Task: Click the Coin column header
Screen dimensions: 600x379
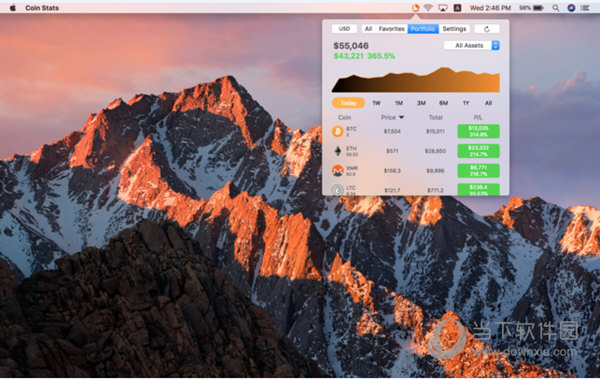Action: [x=344, y=118]
